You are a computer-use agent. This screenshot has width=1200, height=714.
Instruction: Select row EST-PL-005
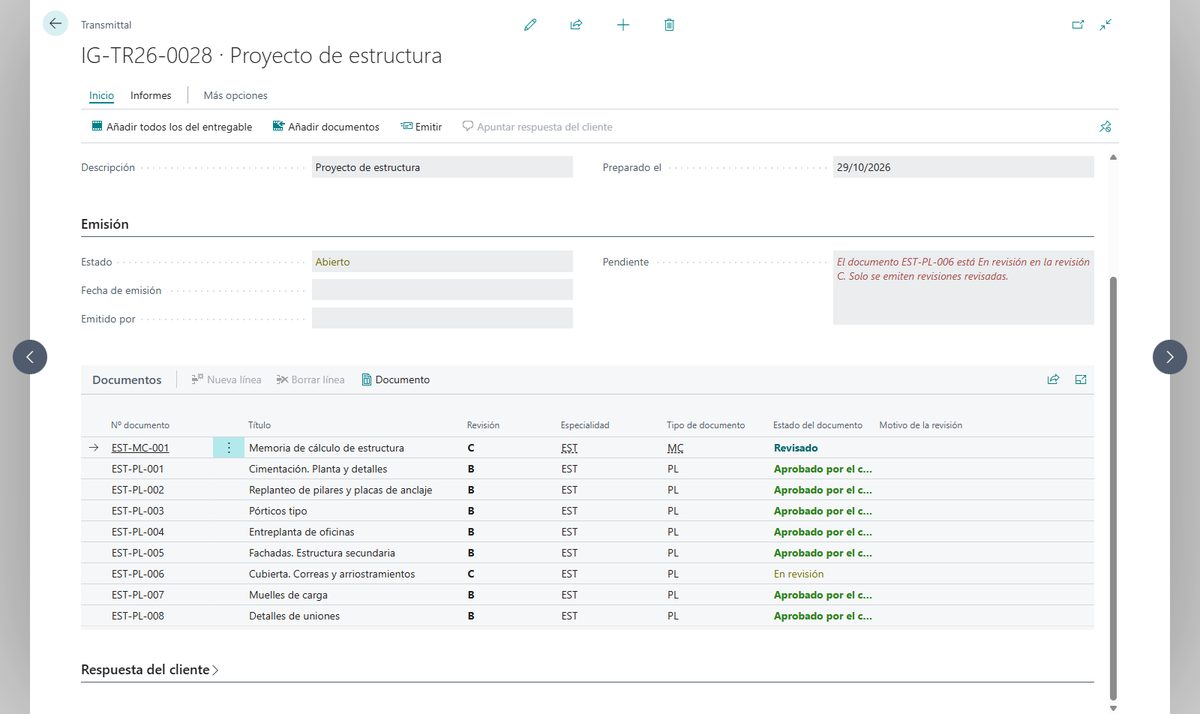click(588, 553)
